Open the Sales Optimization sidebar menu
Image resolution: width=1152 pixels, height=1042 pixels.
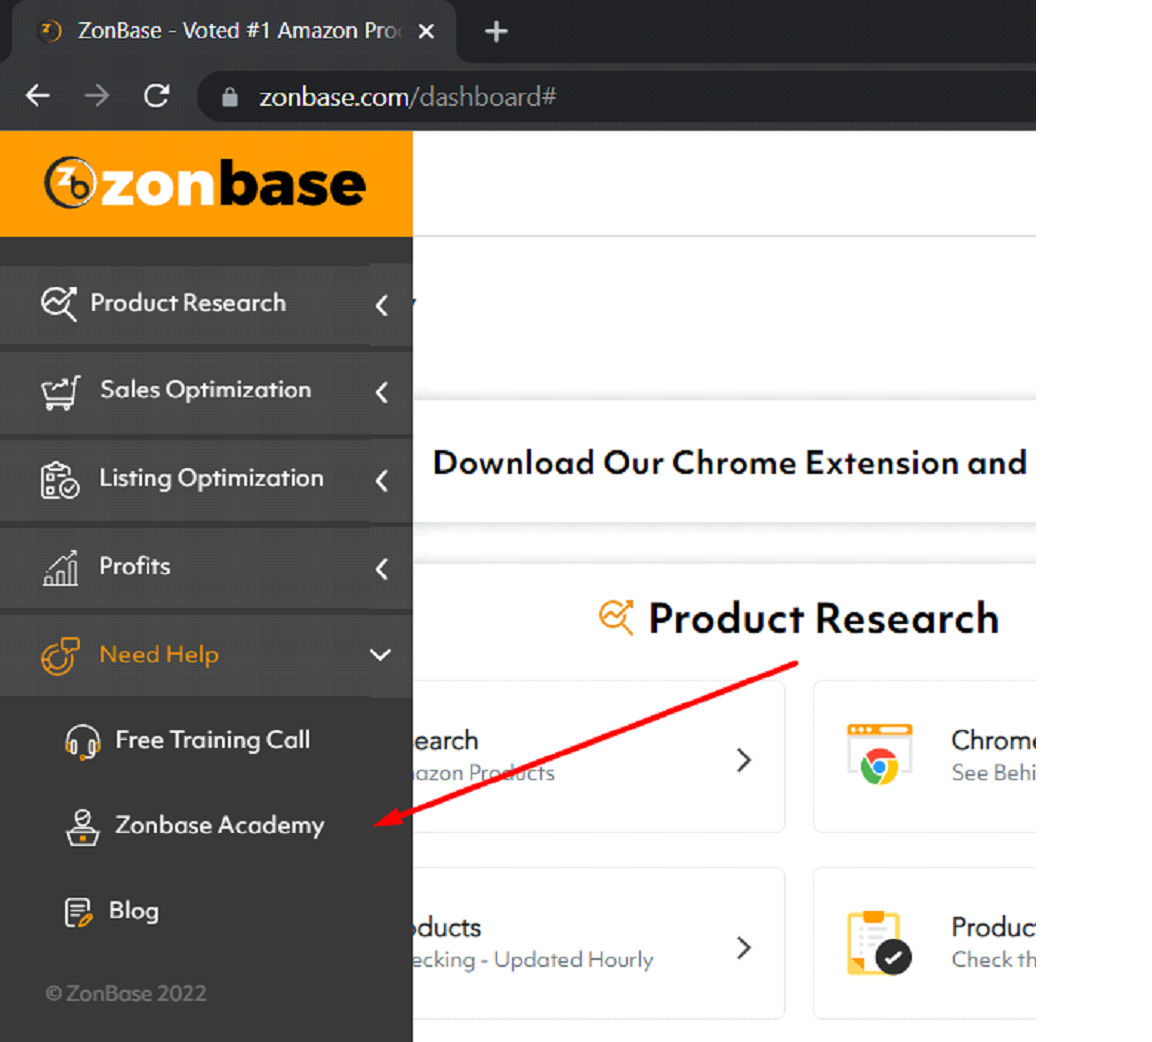pos(206,391)
